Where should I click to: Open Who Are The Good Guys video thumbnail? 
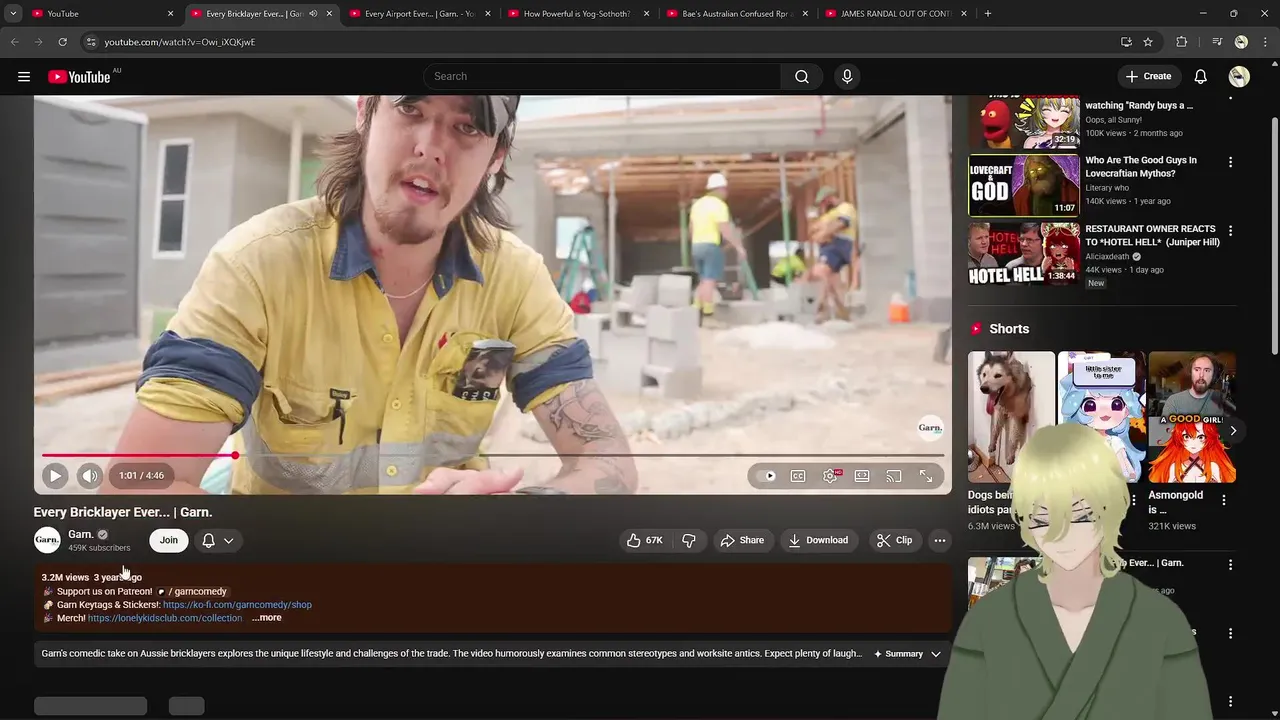(1023, 185)
